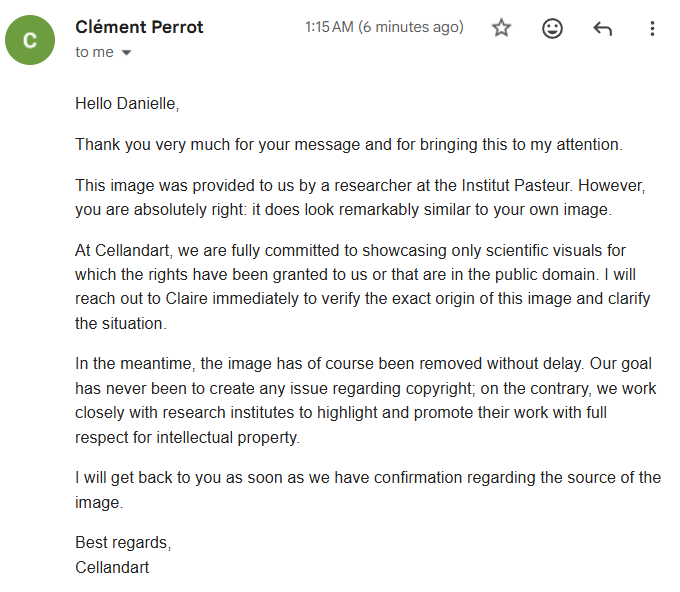Expand recipient details arrow beside "to me"
Image resolution: width=680 pixels, height=592 pixels.
point(126,53)
